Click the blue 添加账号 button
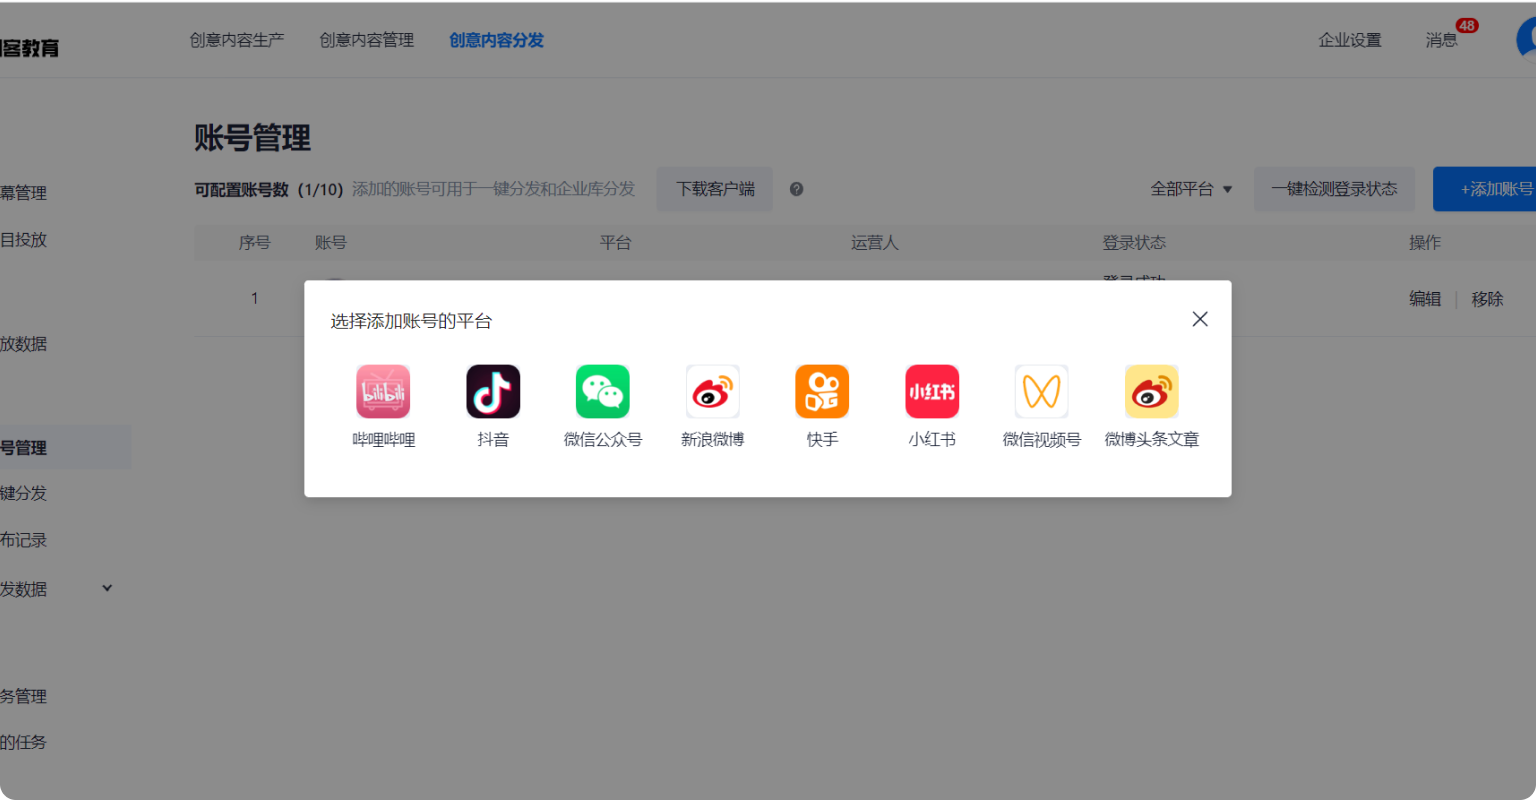 tap(1490, 189)
